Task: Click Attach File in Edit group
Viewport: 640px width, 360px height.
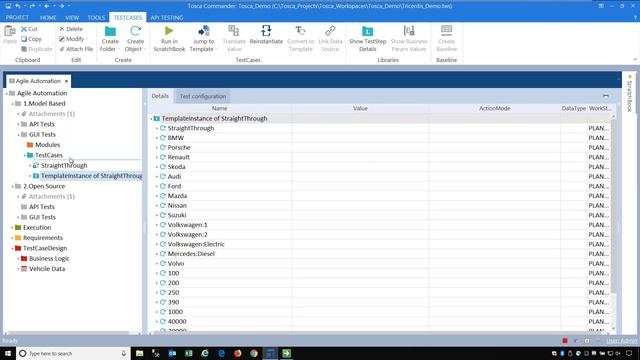Action: pyautogui.click(x=76, y=49)
